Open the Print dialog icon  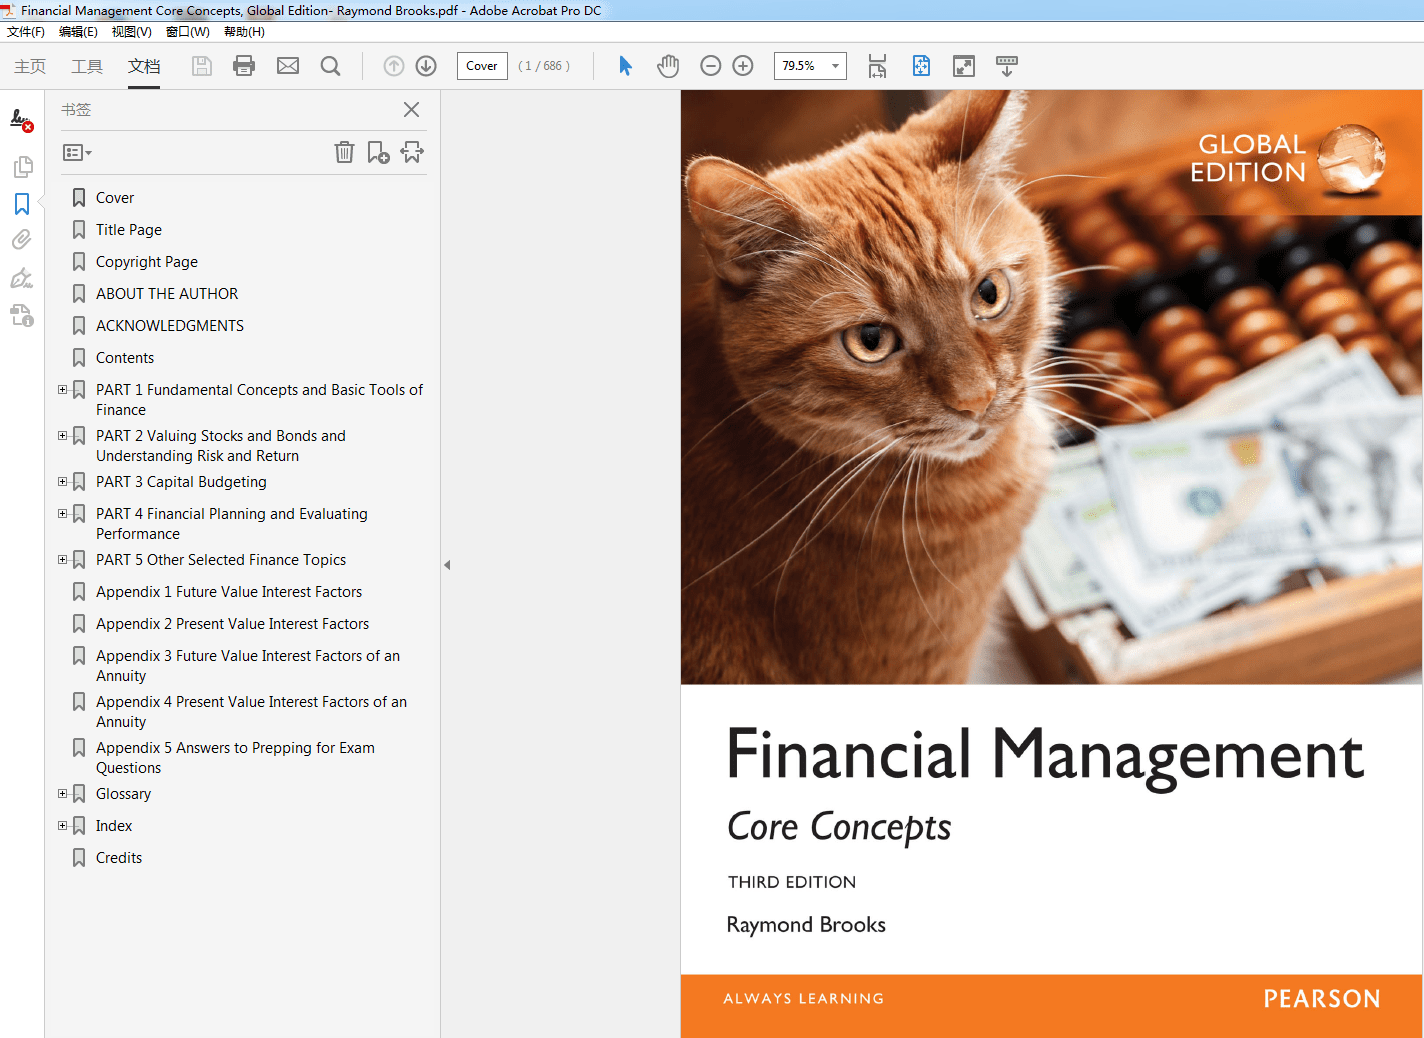243,65
